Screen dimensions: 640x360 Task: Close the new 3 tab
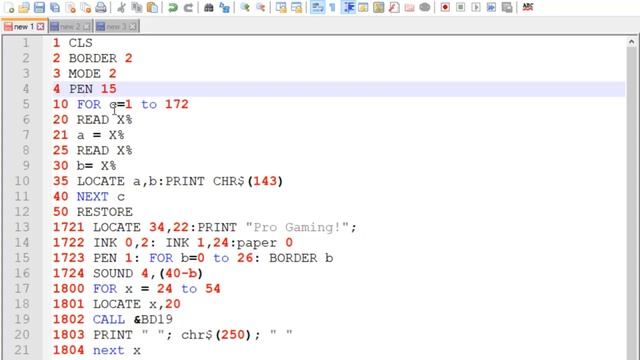[x=133, y=27]
